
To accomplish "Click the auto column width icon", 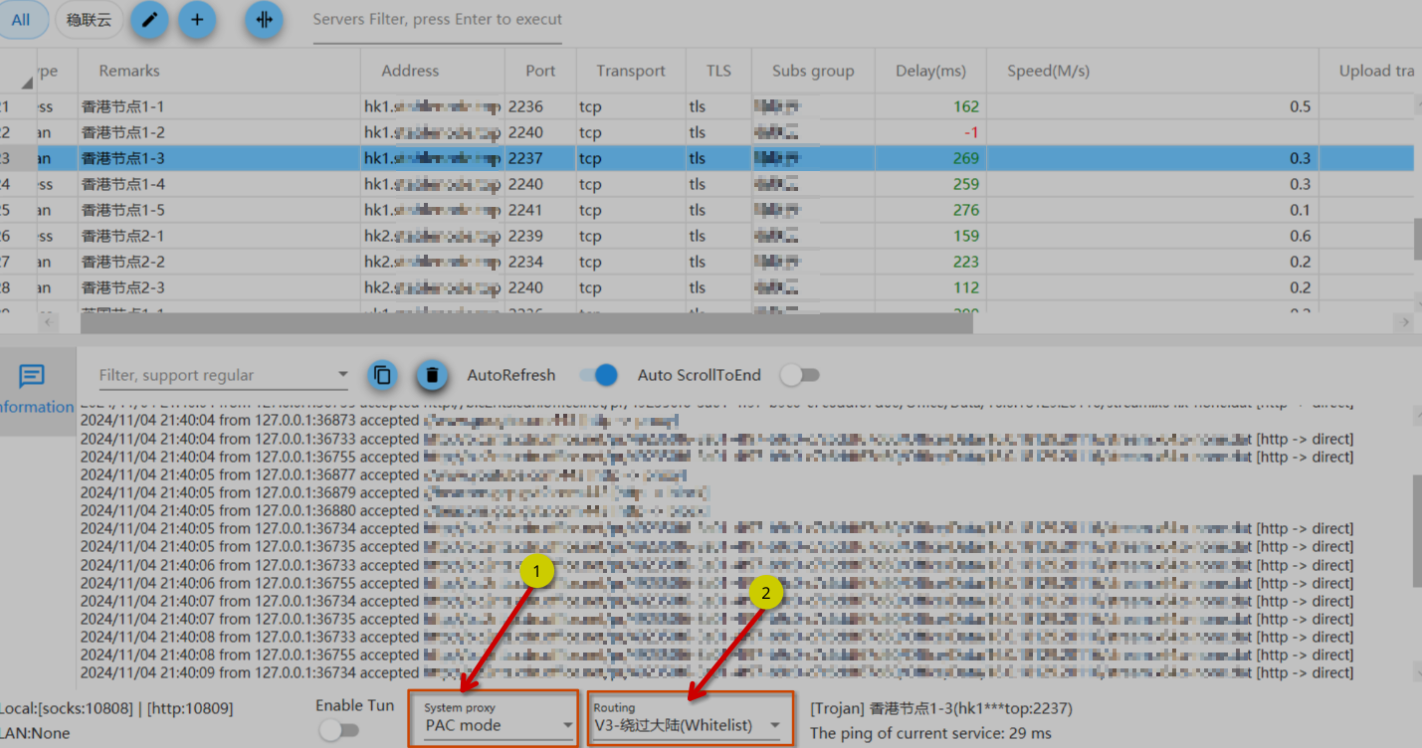I will [264, 20].
